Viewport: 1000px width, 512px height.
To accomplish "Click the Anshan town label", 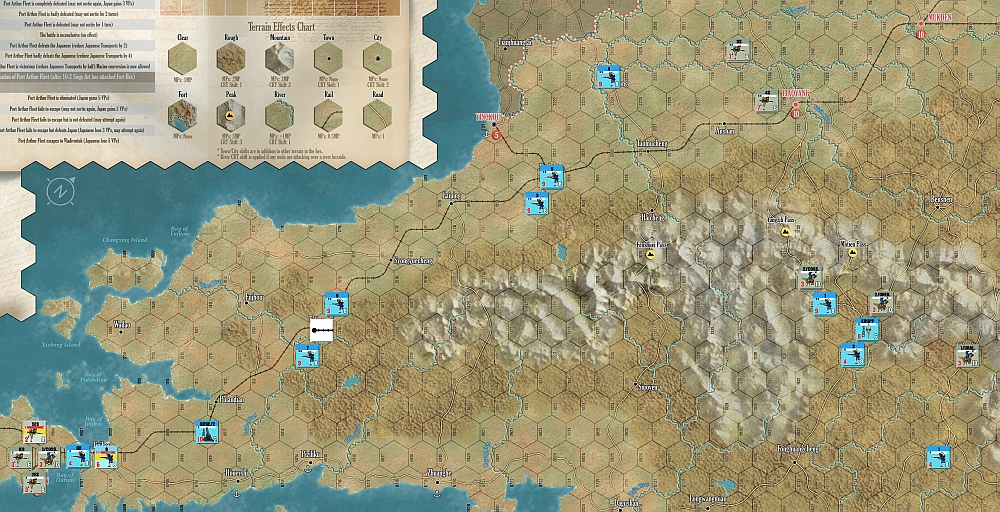I will 724,131.
